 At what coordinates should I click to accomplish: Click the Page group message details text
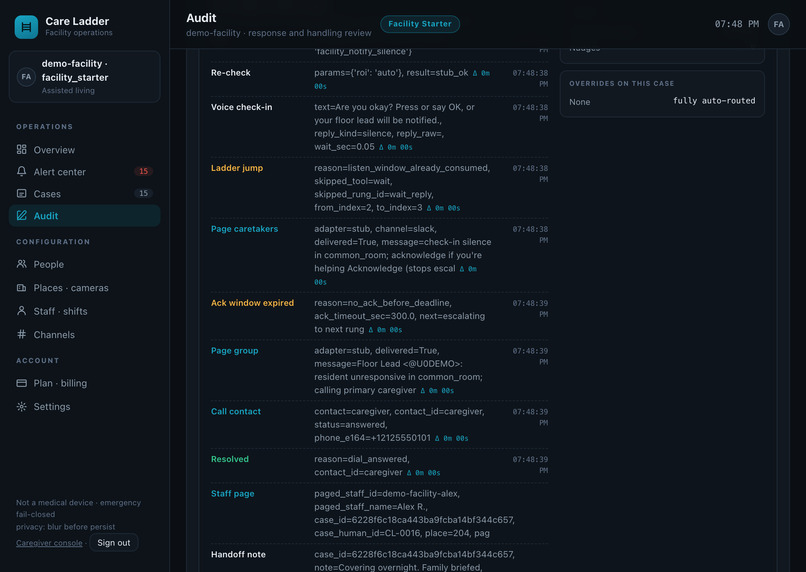398,370
